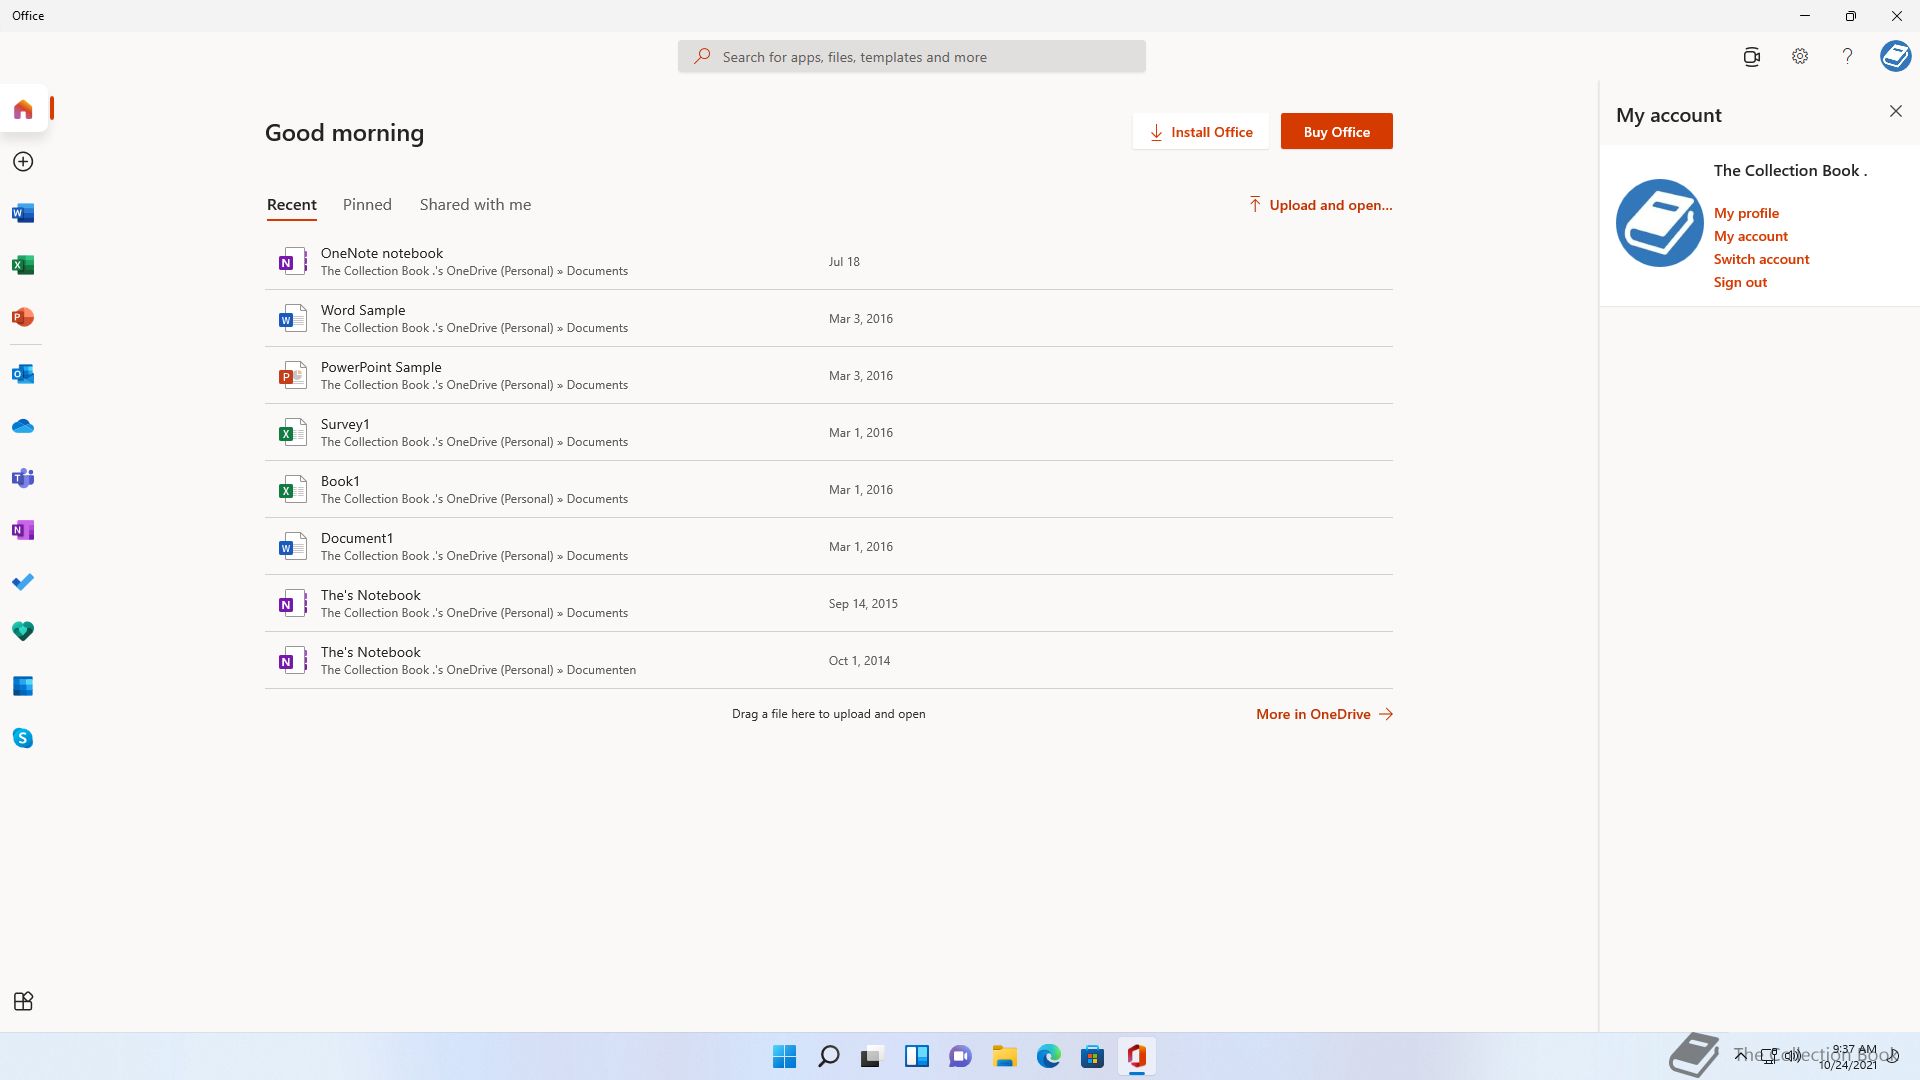Switch to Shared with me tab
1920x1080 pixels.
tap(475, 205)
